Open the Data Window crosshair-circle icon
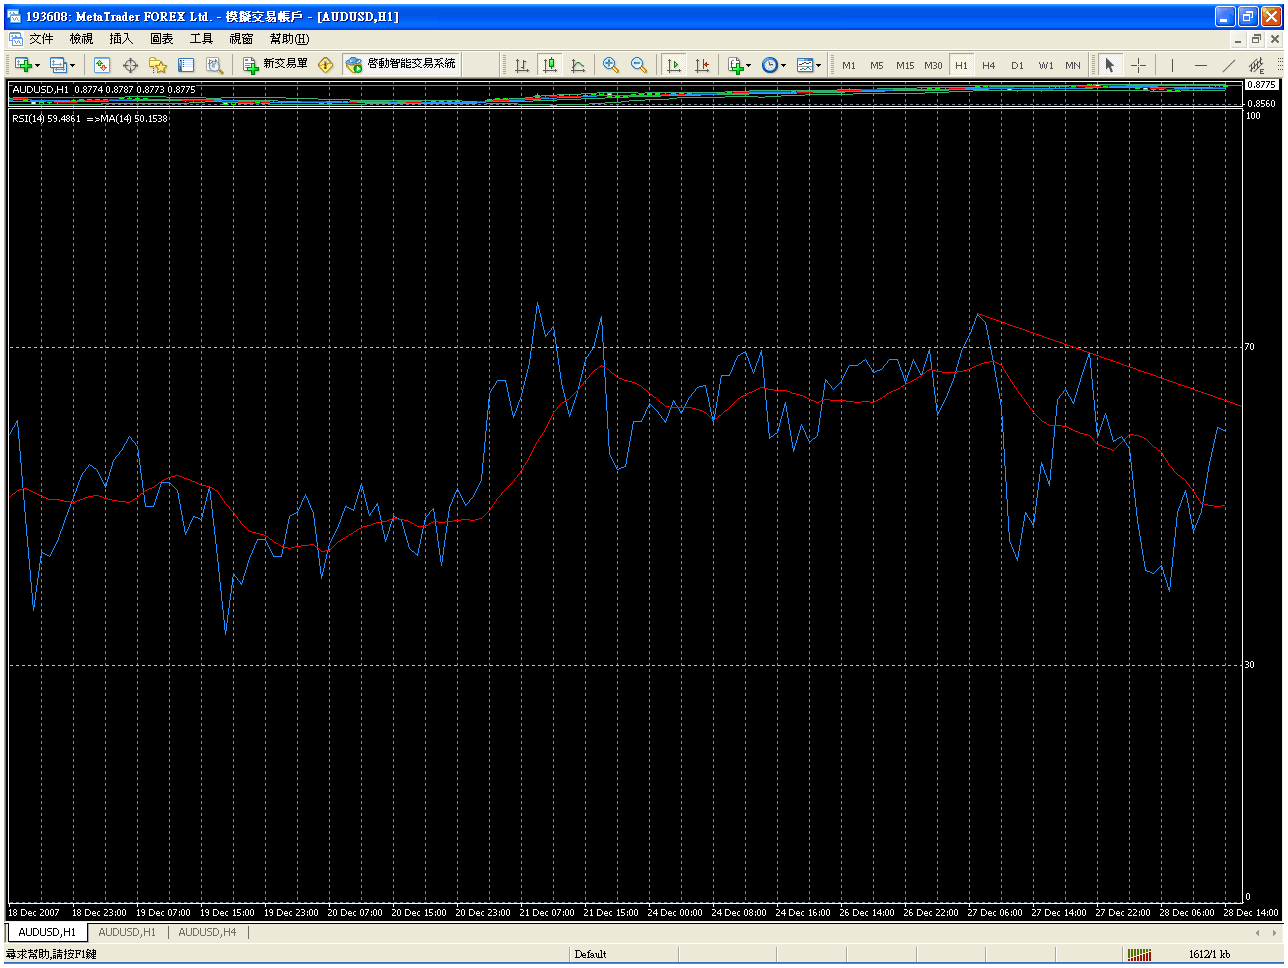This screenshot has width=1288, height=968. (130, 65)
